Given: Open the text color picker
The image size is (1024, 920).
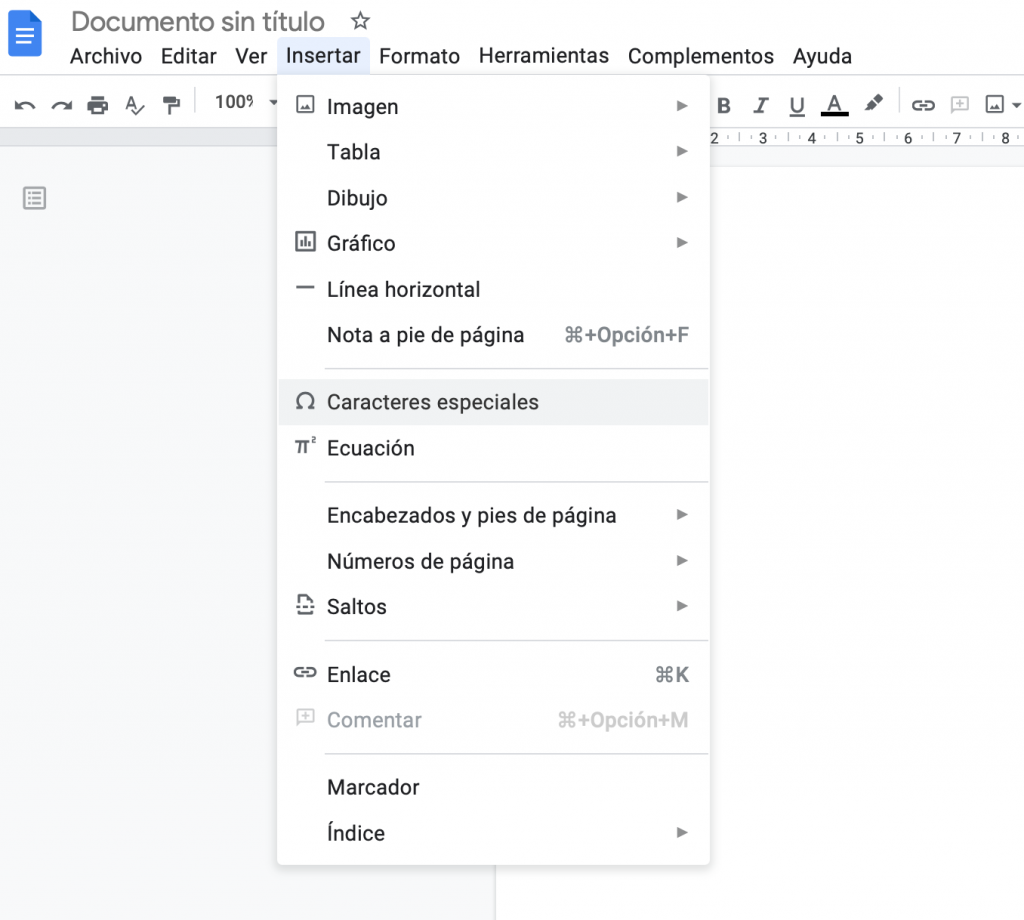Looking at the screenshot, I should tap(835, 104).
